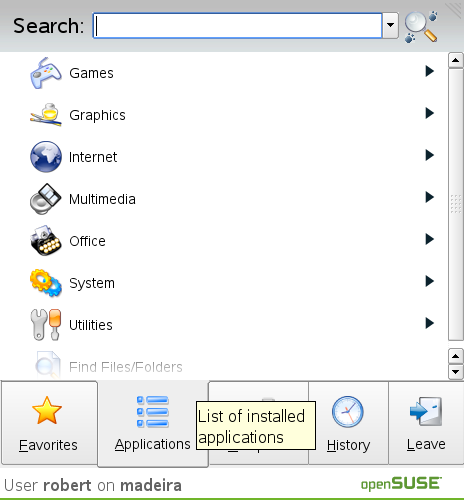Select the Internet globe icon
The height and width of the screenshot is (500, 464).
click(46, 157)
